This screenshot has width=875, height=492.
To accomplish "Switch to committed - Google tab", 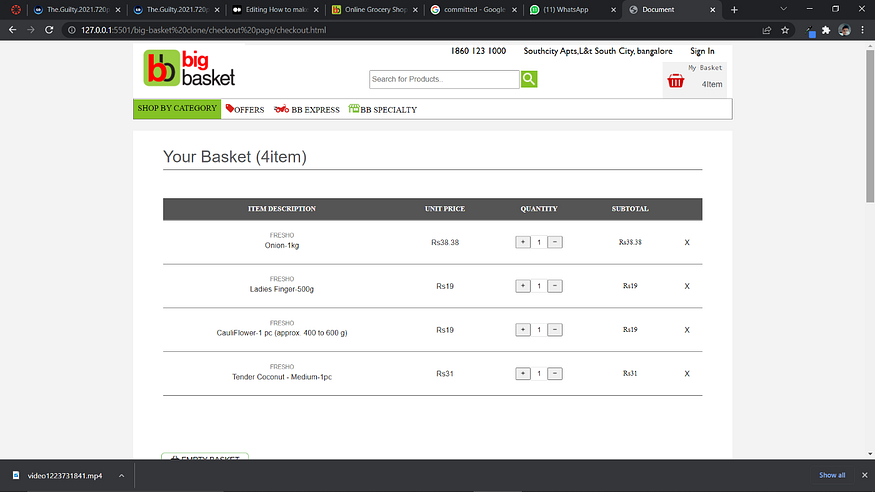I will (474, 9).
